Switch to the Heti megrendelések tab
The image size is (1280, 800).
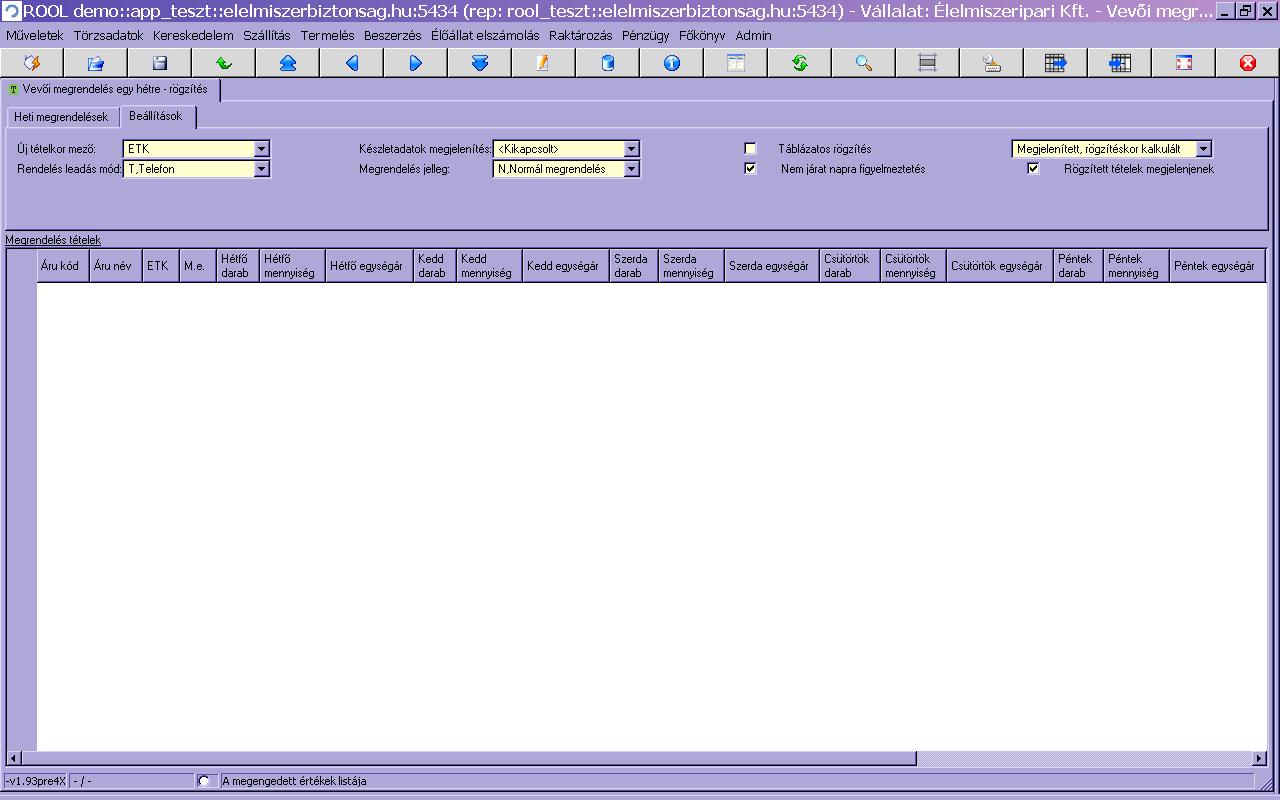coord(61,117)
